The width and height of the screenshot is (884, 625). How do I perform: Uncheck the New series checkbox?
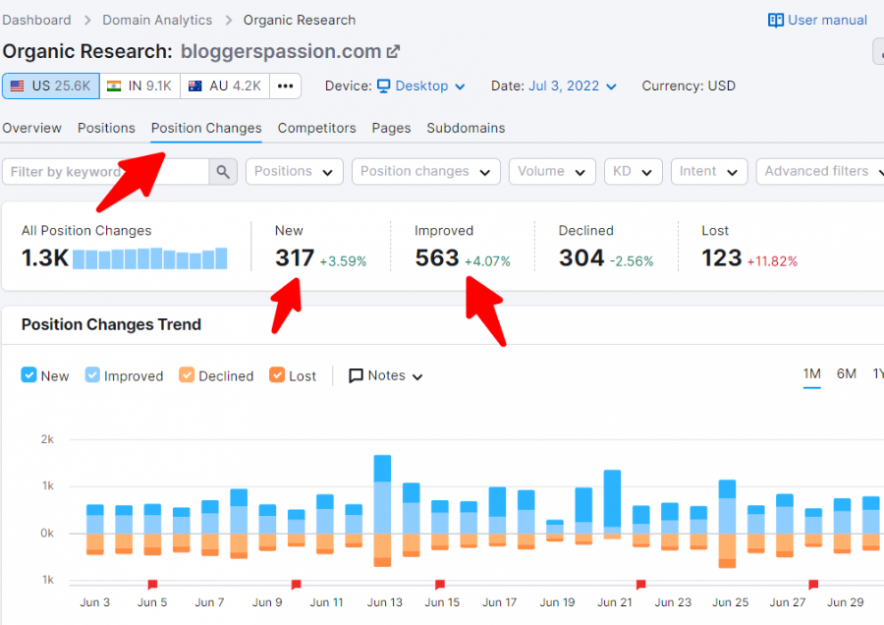(29, 375)
